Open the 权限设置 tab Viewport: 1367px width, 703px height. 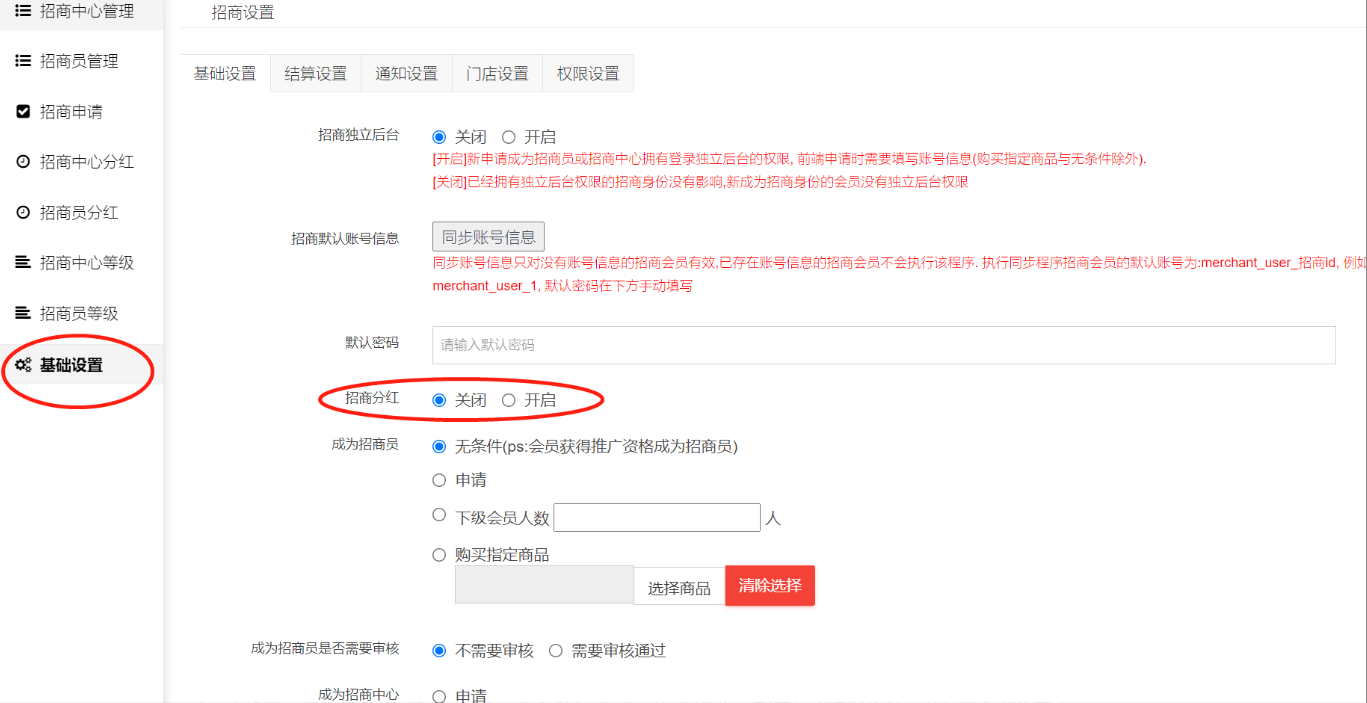(587, 73)
